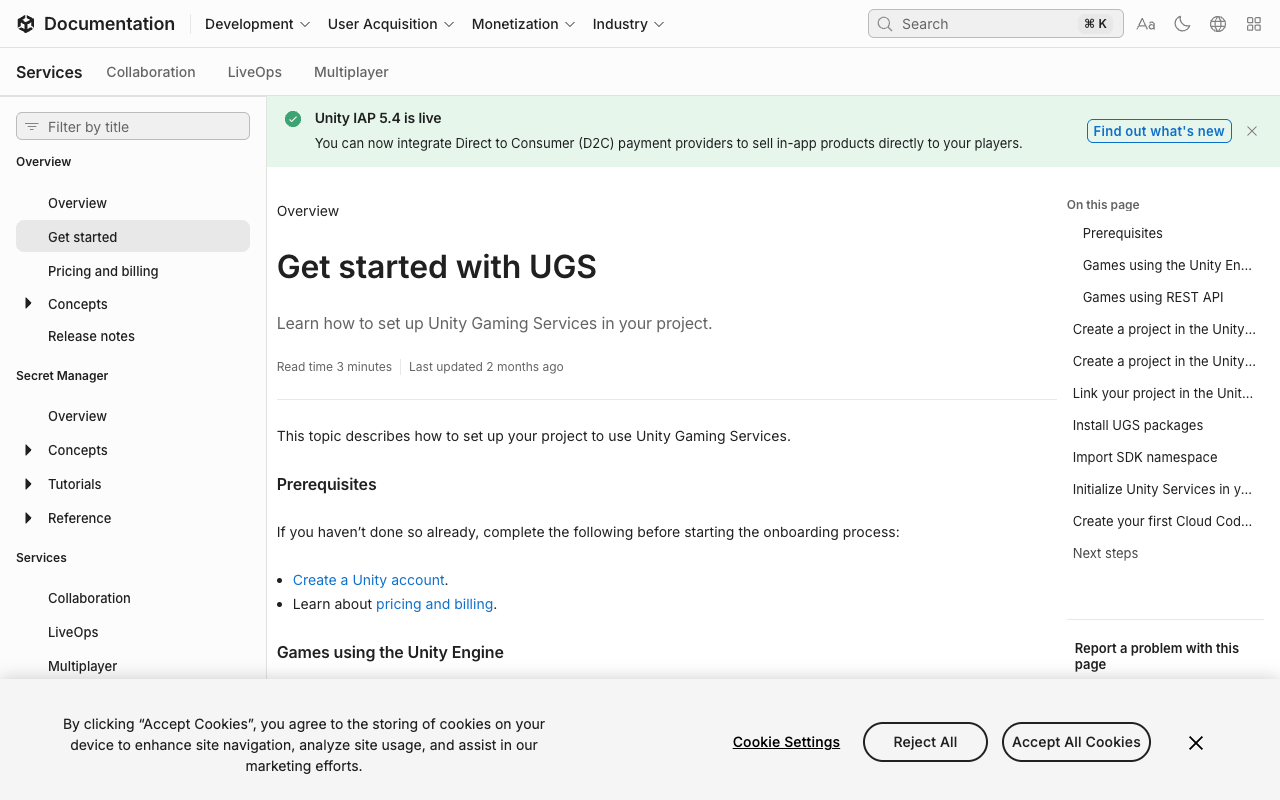Viewport: 1280px width, 800px height.
Task: Open the pricing and billing inline link
Action: point(434,604)
